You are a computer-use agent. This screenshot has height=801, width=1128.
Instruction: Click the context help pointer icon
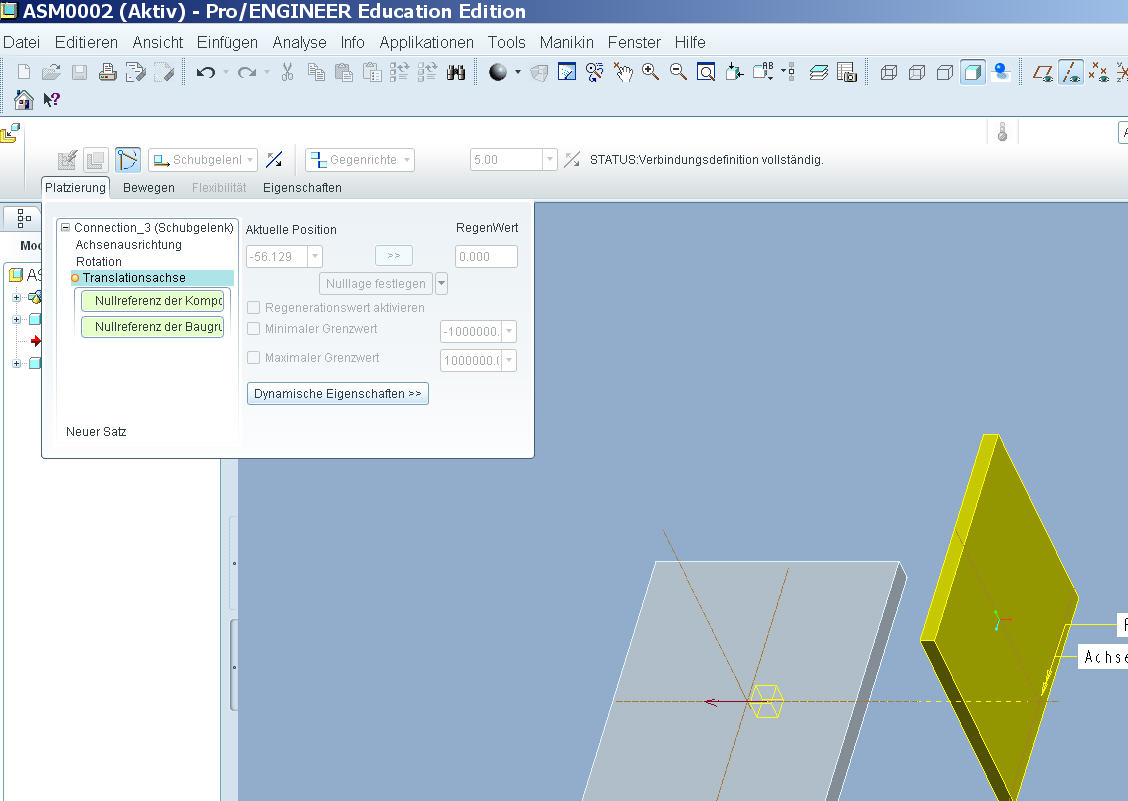[51, 100]
